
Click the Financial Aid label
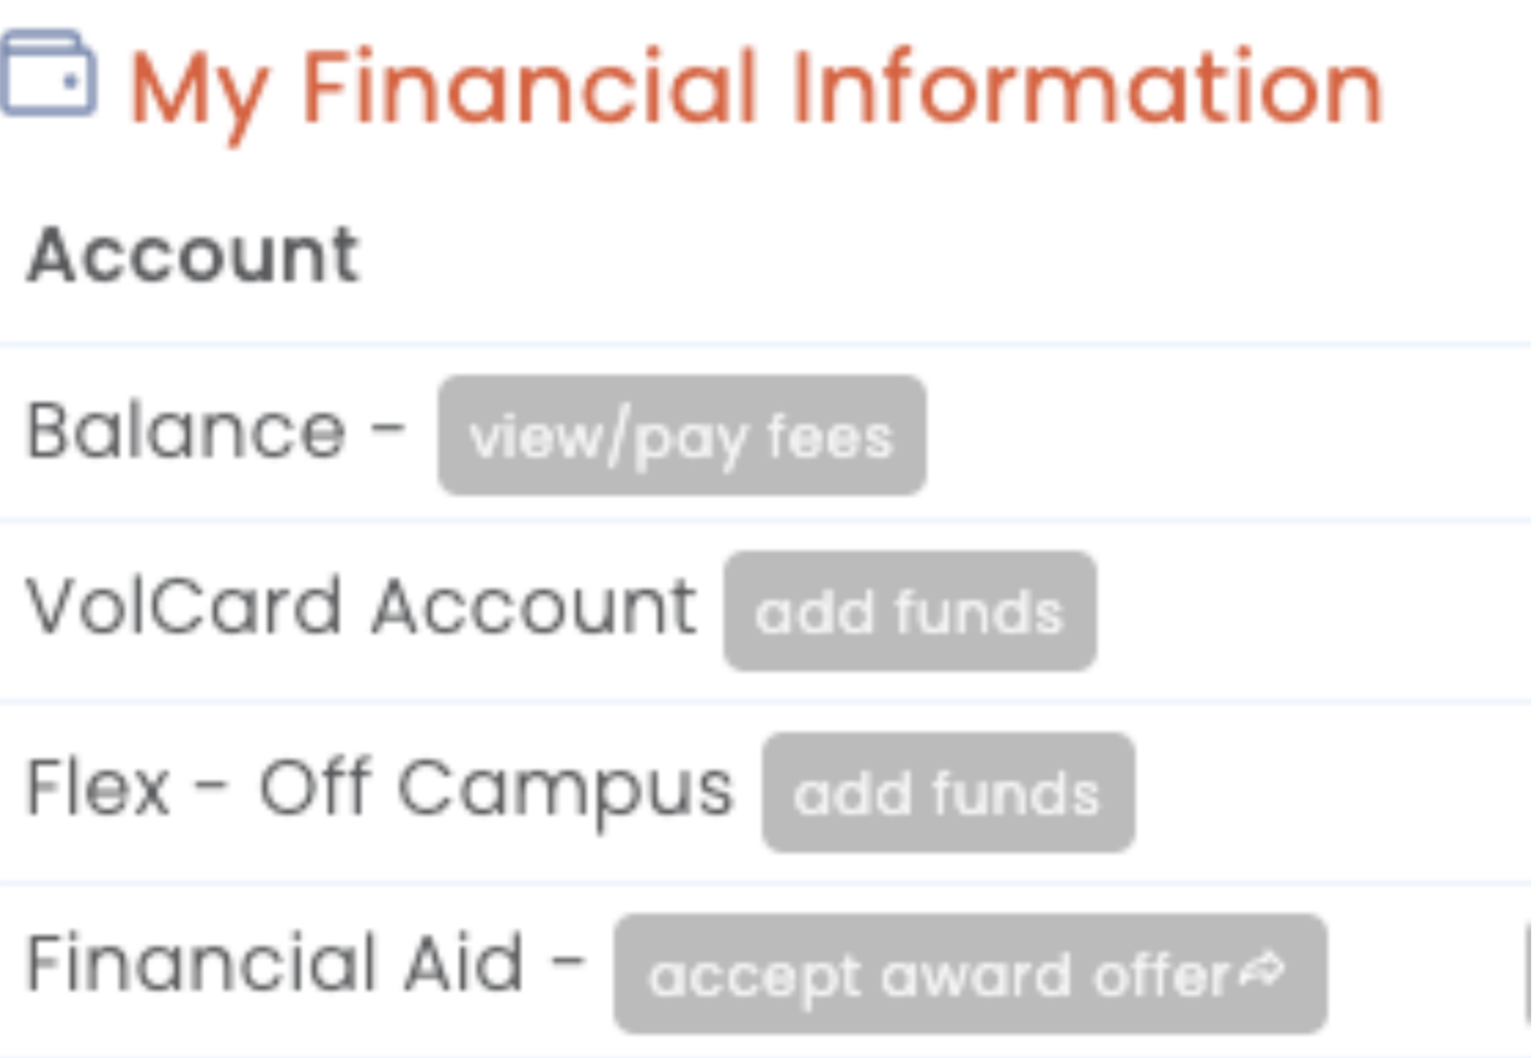(x=275, y=964)
